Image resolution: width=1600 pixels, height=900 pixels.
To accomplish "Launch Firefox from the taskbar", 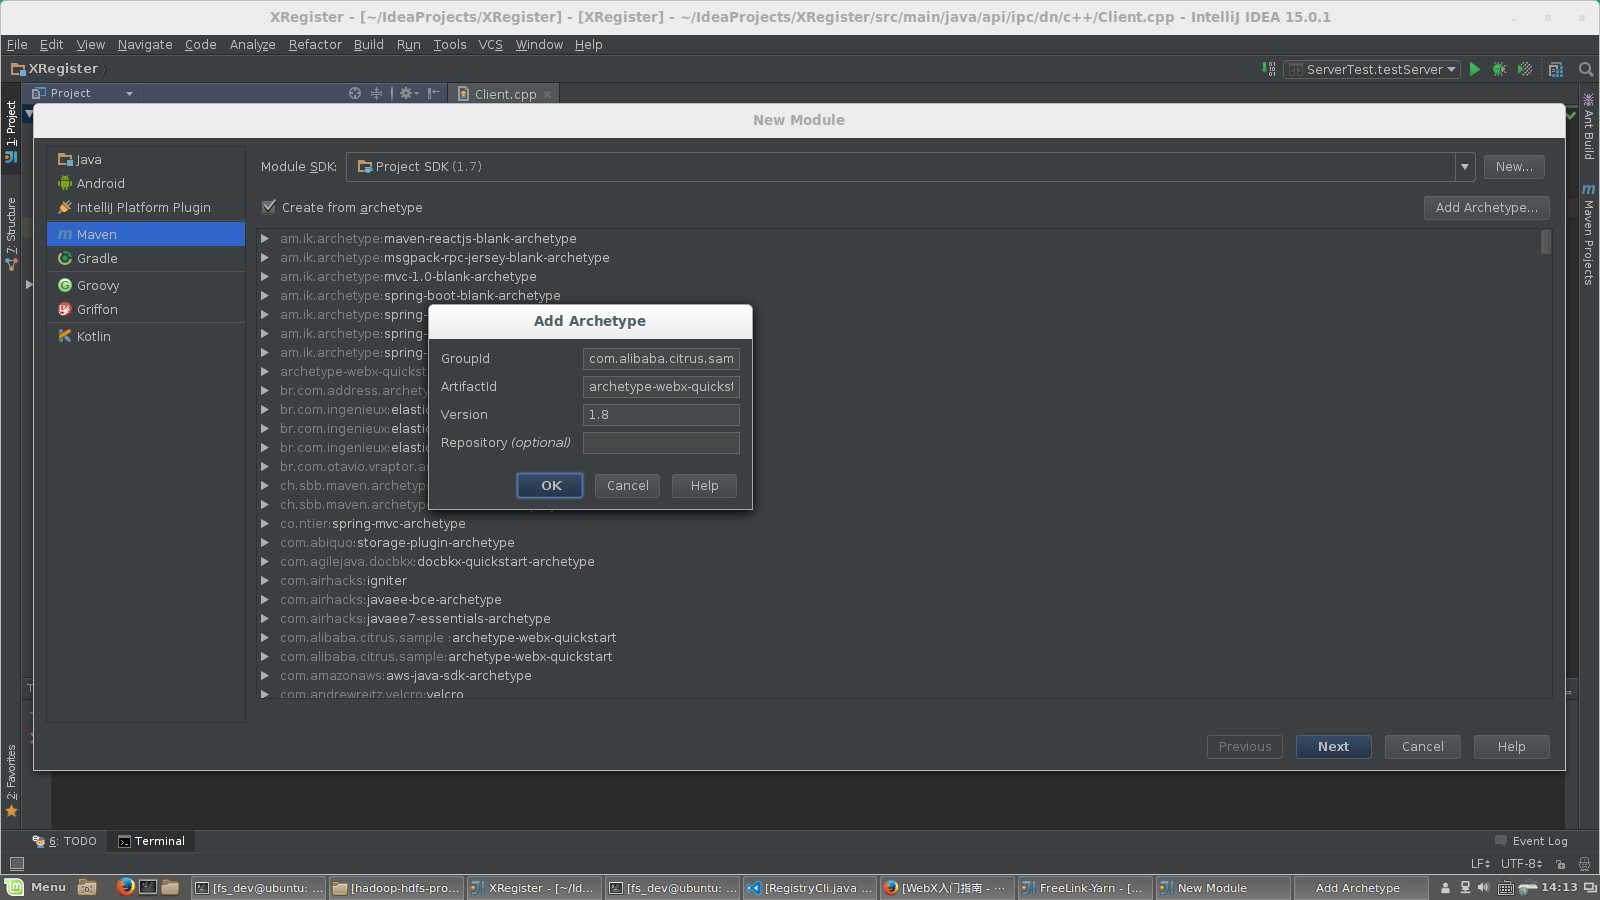I will click(x=125, y=887).
